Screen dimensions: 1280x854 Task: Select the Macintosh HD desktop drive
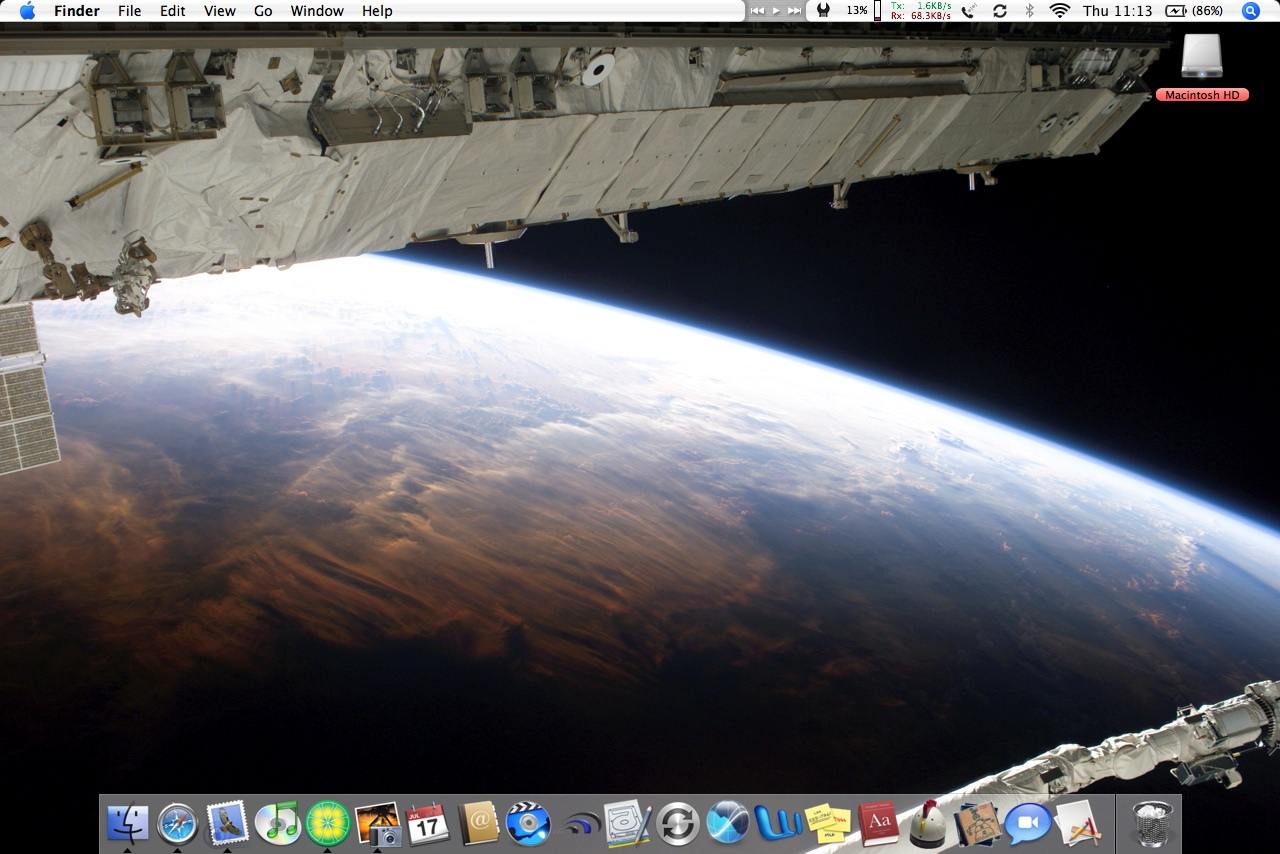click(1202, 66)
